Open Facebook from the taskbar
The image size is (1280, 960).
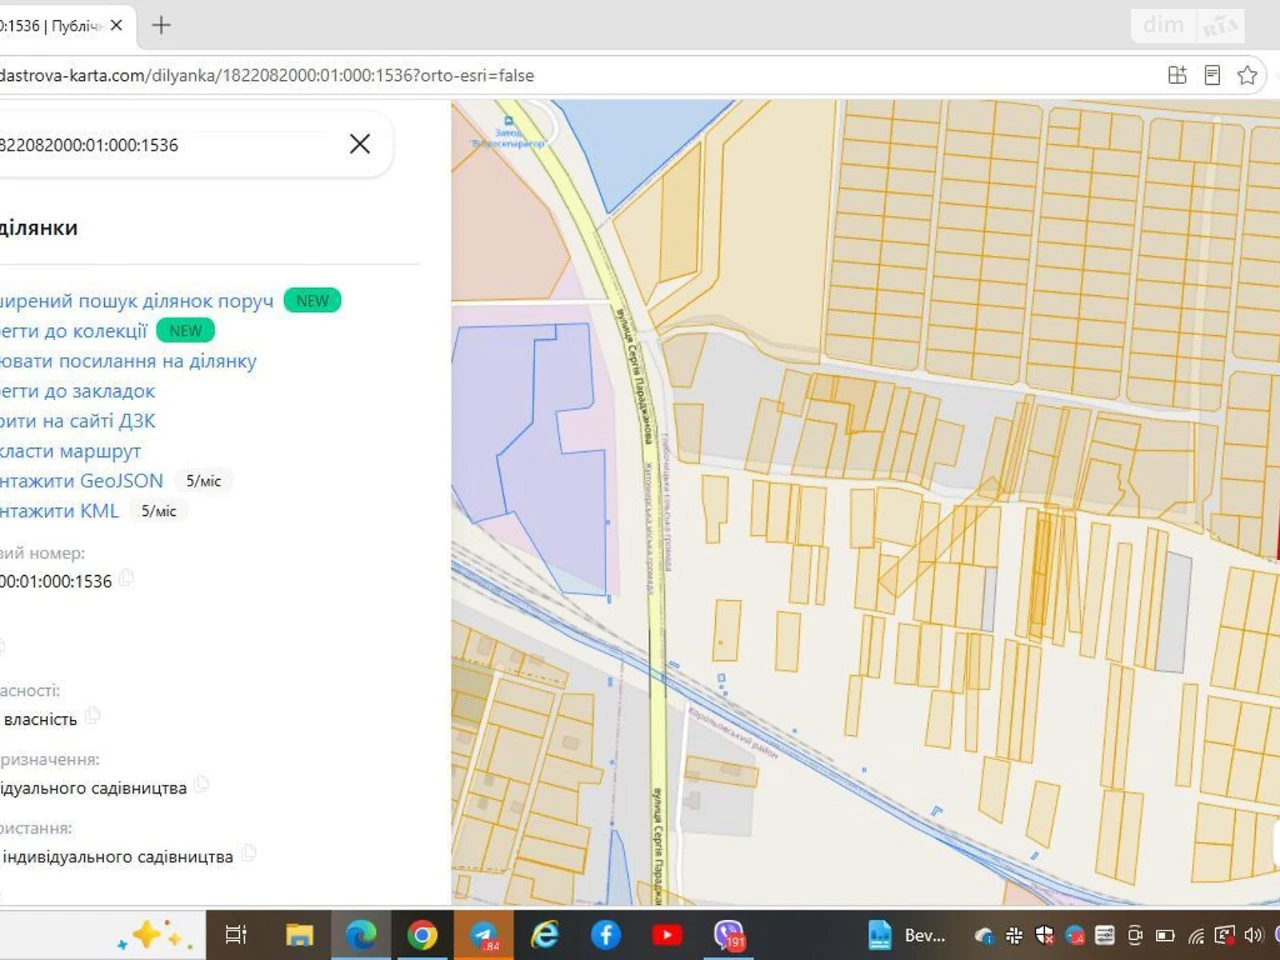[x=606, y=935]
